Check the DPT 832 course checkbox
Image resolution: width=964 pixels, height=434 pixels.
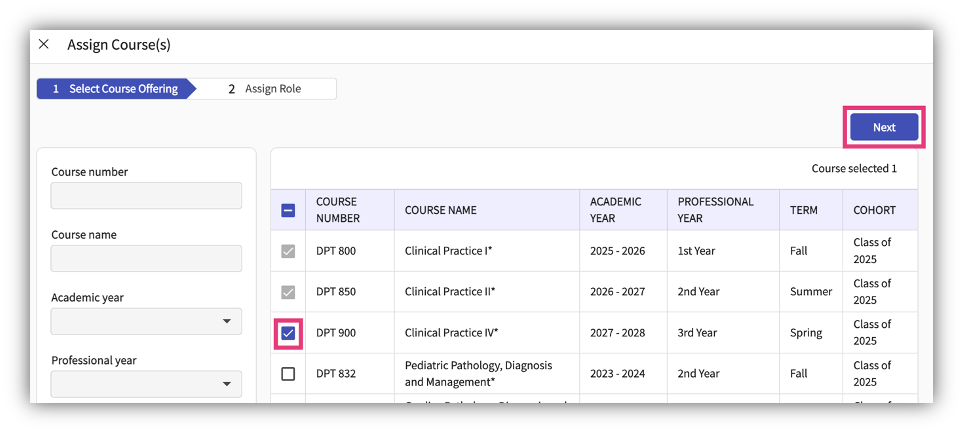pos(288,374)
